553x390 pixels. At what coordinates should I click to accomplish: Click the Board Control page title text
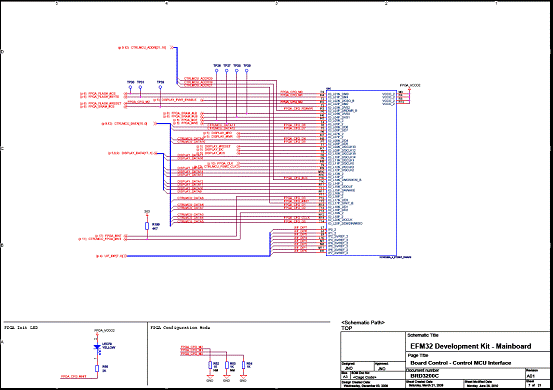461,363
